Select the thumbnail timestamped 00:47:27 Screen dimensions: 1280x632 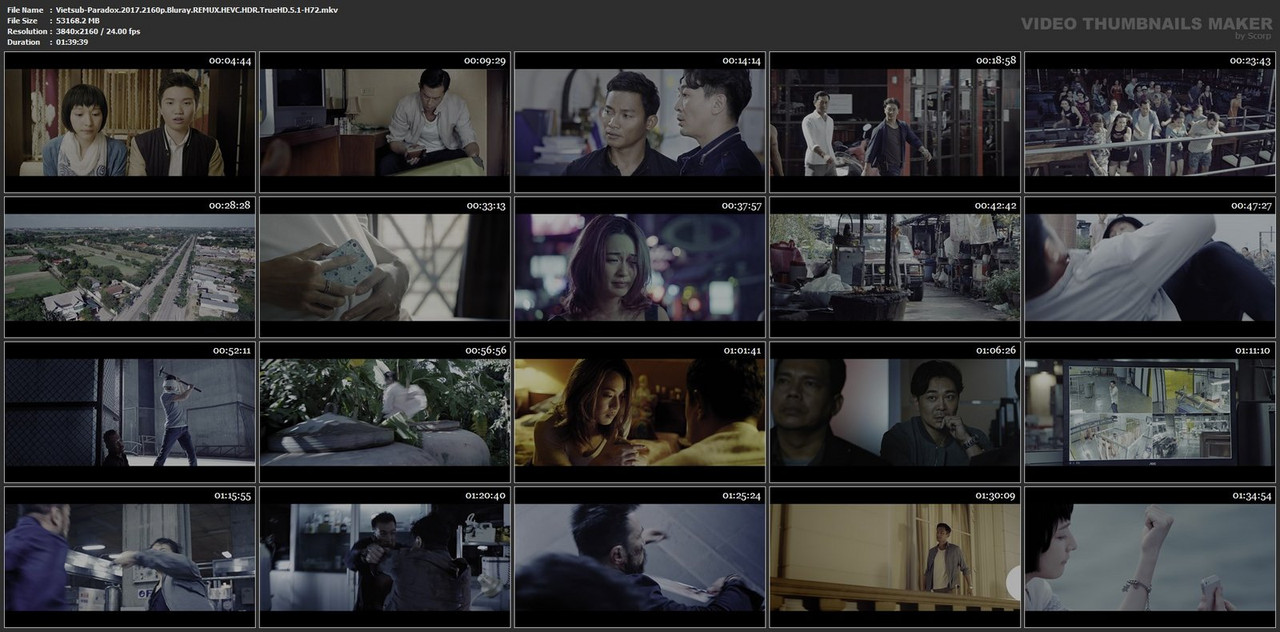pos(1150,267)
